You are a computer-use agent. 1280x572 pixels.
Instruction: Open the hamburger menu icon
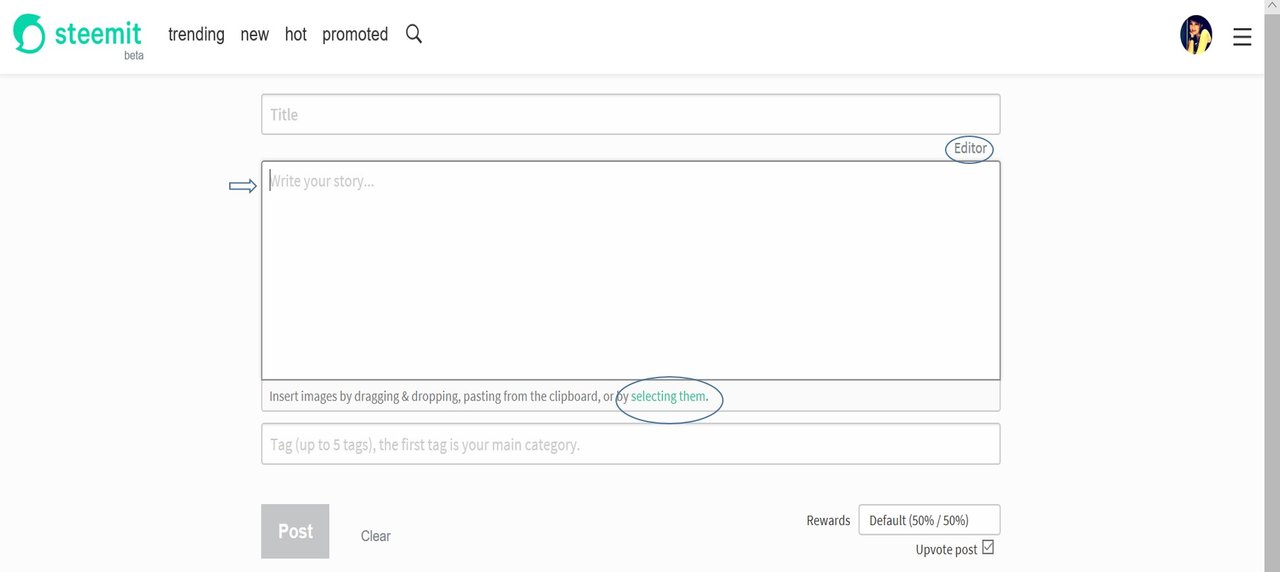point(1242,37)
